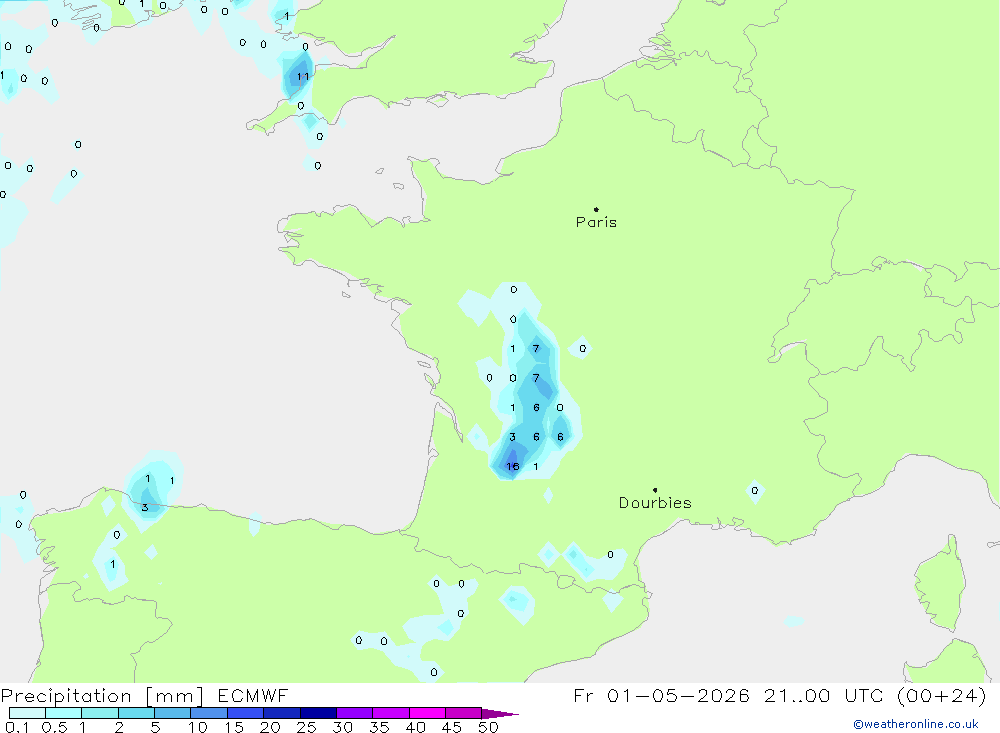This screenshot has height=733, width=1000.
Task: Select the '10' legend scale label
Action: tap(198, 727)
